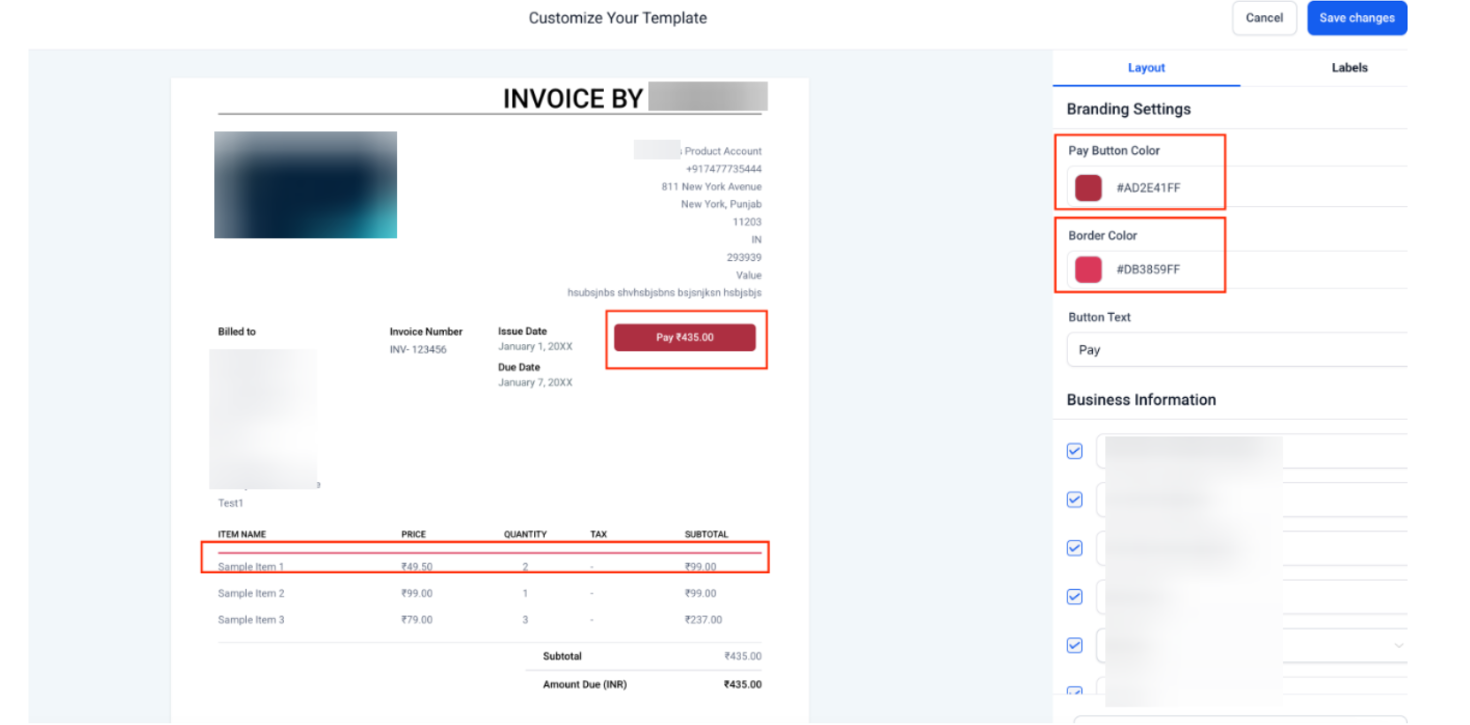Select the Layout tab
The height and width of the screenshot is (725, 1470).
[x=1146, y=68]
